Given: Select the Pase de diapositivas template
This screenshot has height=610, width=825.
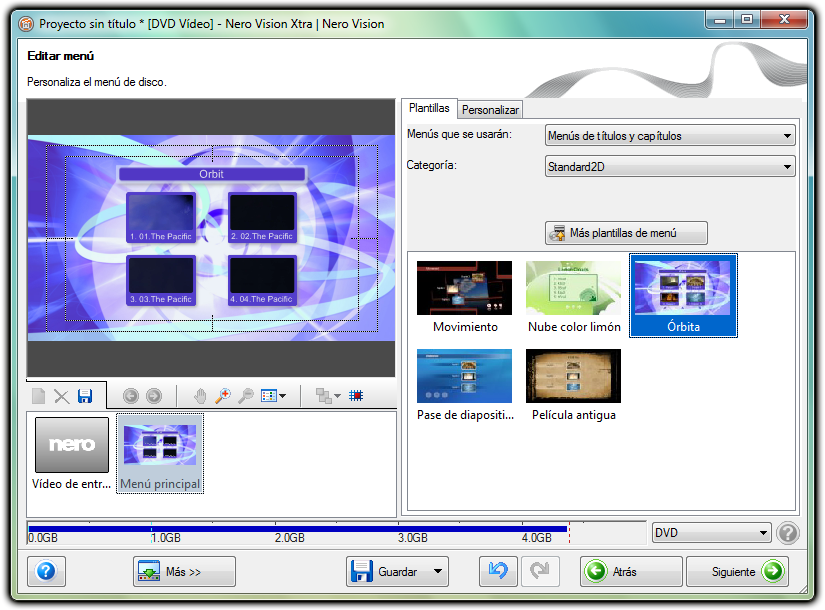Looking at the screenshot, I should (465, 385).
